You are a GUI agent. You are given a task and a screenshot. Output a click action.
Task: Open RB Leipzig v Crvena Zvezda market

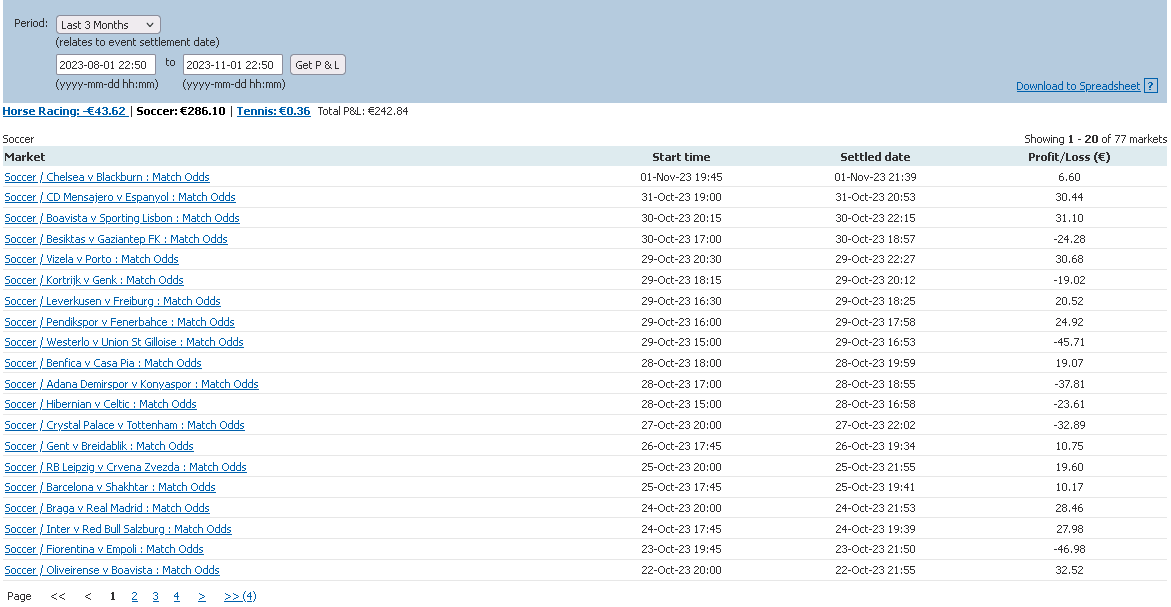125,467
